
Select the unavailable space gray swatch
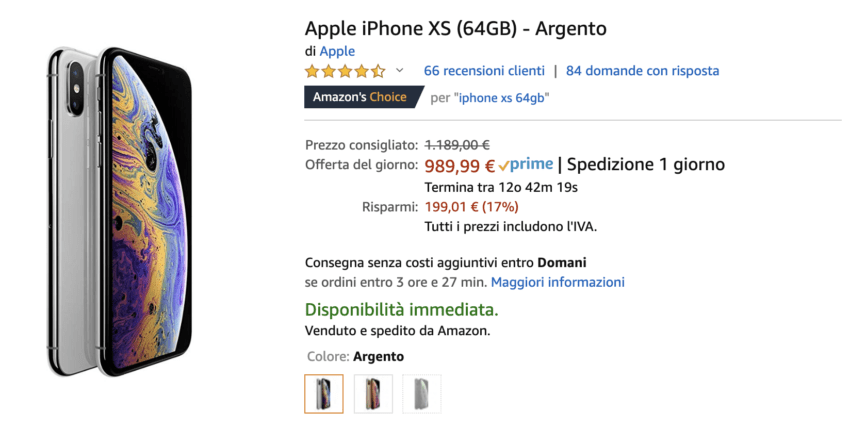[x=421, y=393]
